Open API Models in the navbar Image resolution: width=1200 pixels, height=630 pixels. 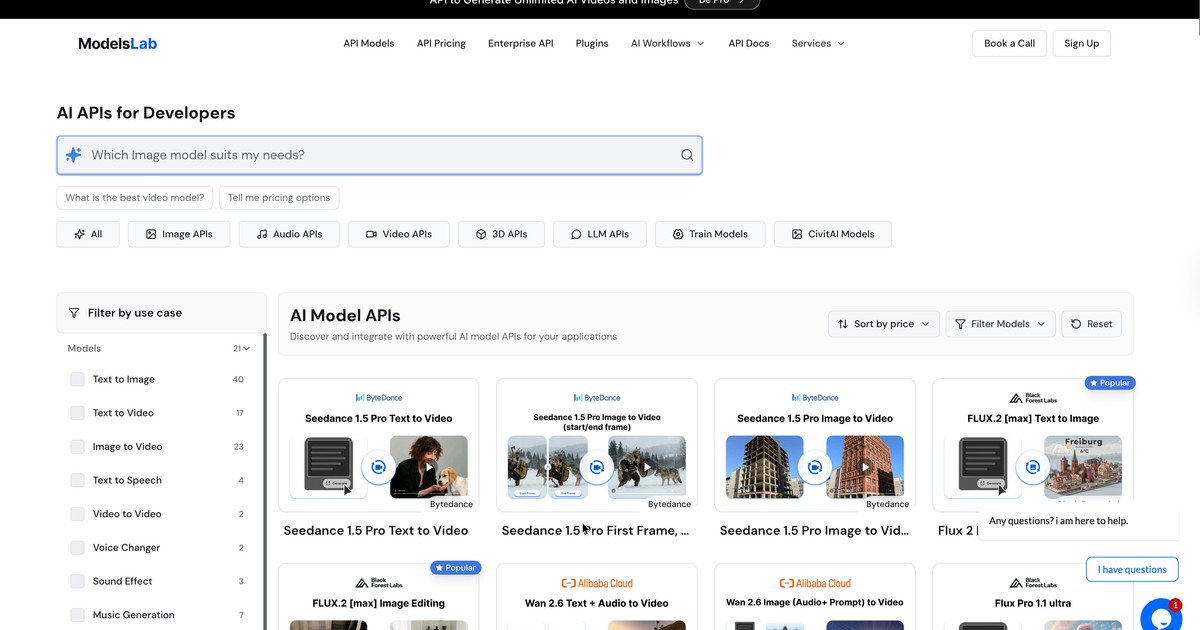[369, 43]
